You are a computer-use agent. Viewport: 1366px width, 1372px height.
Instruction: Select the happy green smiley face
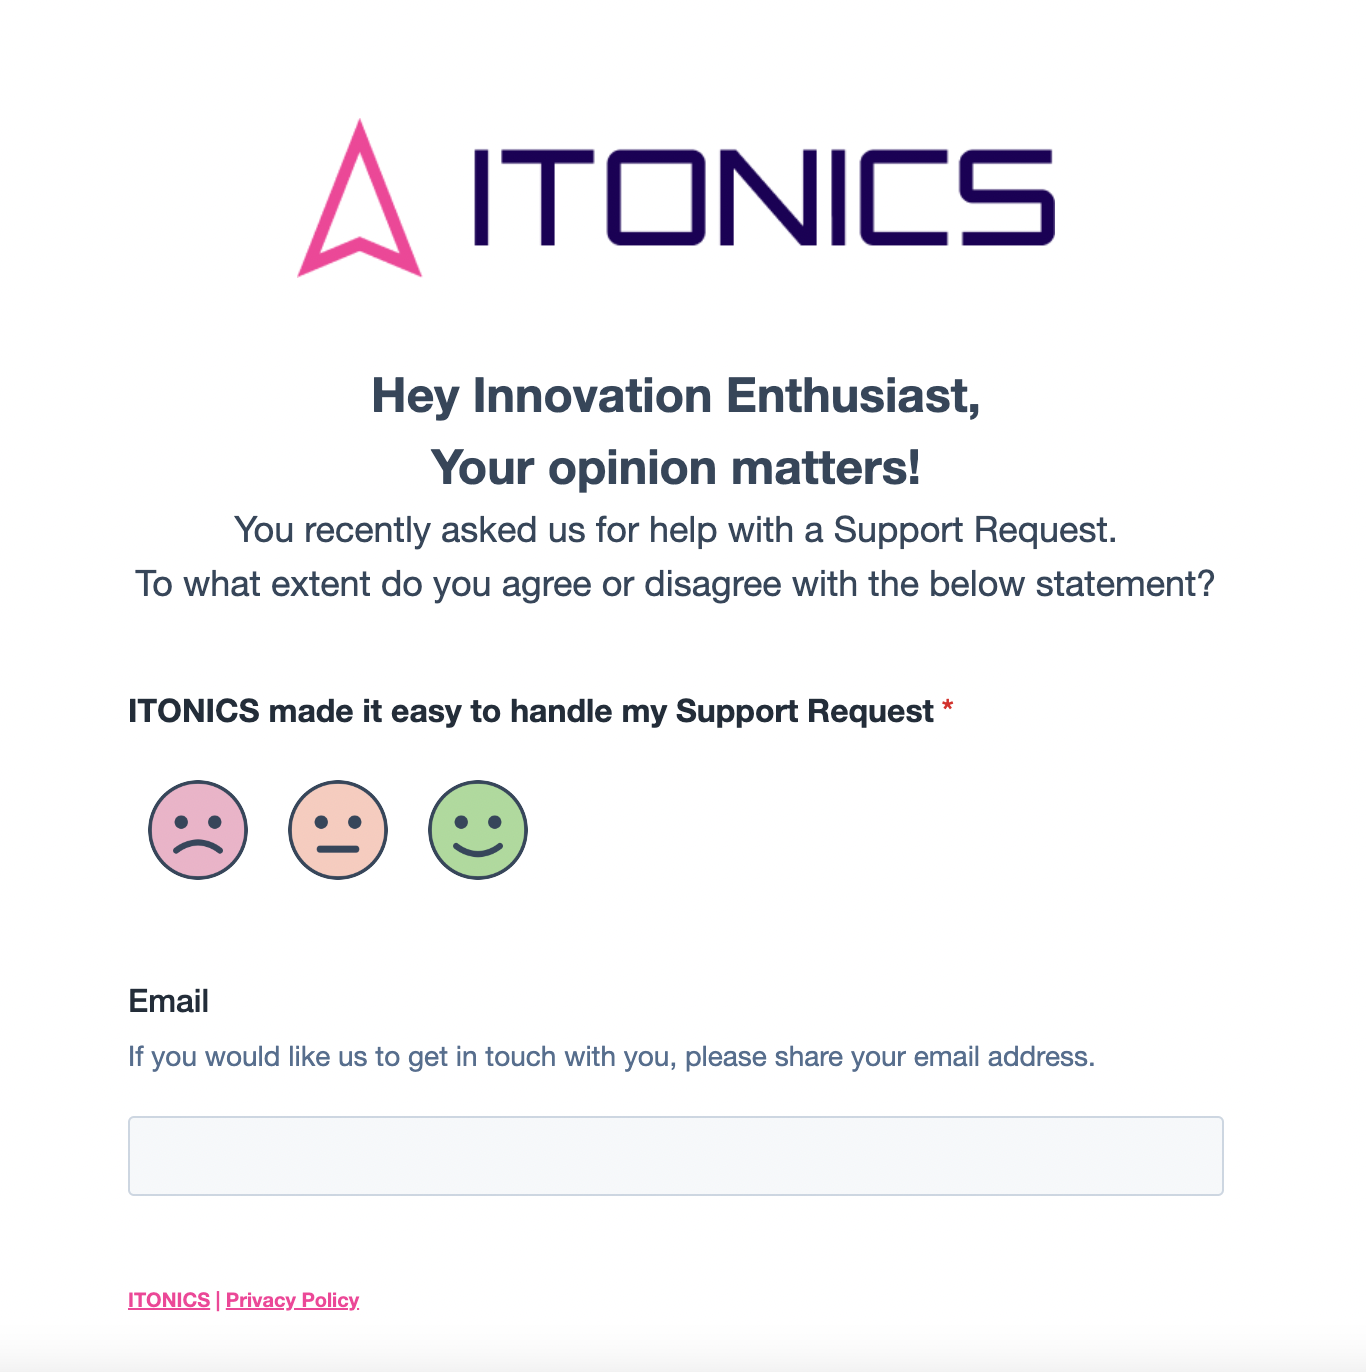click(478, 830)
